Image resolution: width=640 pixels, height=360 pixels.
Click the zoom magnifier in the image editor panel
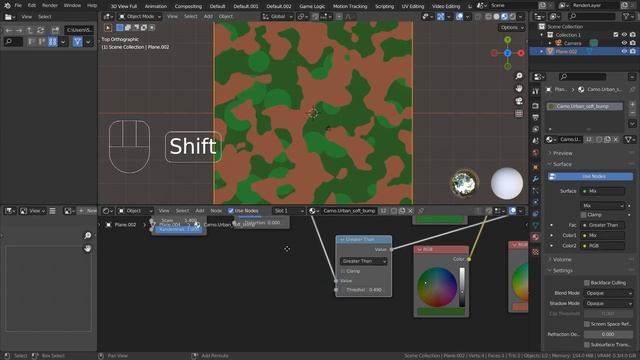click(x=87, y=236)
